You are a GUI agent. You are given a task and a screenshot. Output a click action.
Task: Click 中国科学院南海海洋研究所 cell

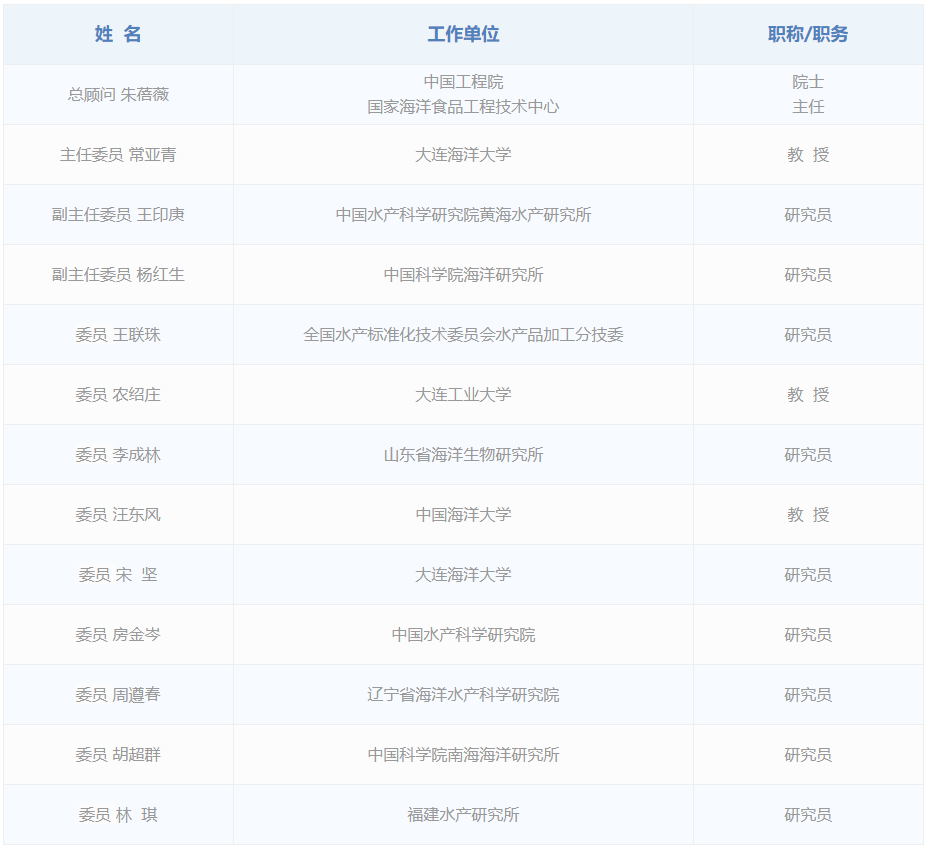coord(463,754)
